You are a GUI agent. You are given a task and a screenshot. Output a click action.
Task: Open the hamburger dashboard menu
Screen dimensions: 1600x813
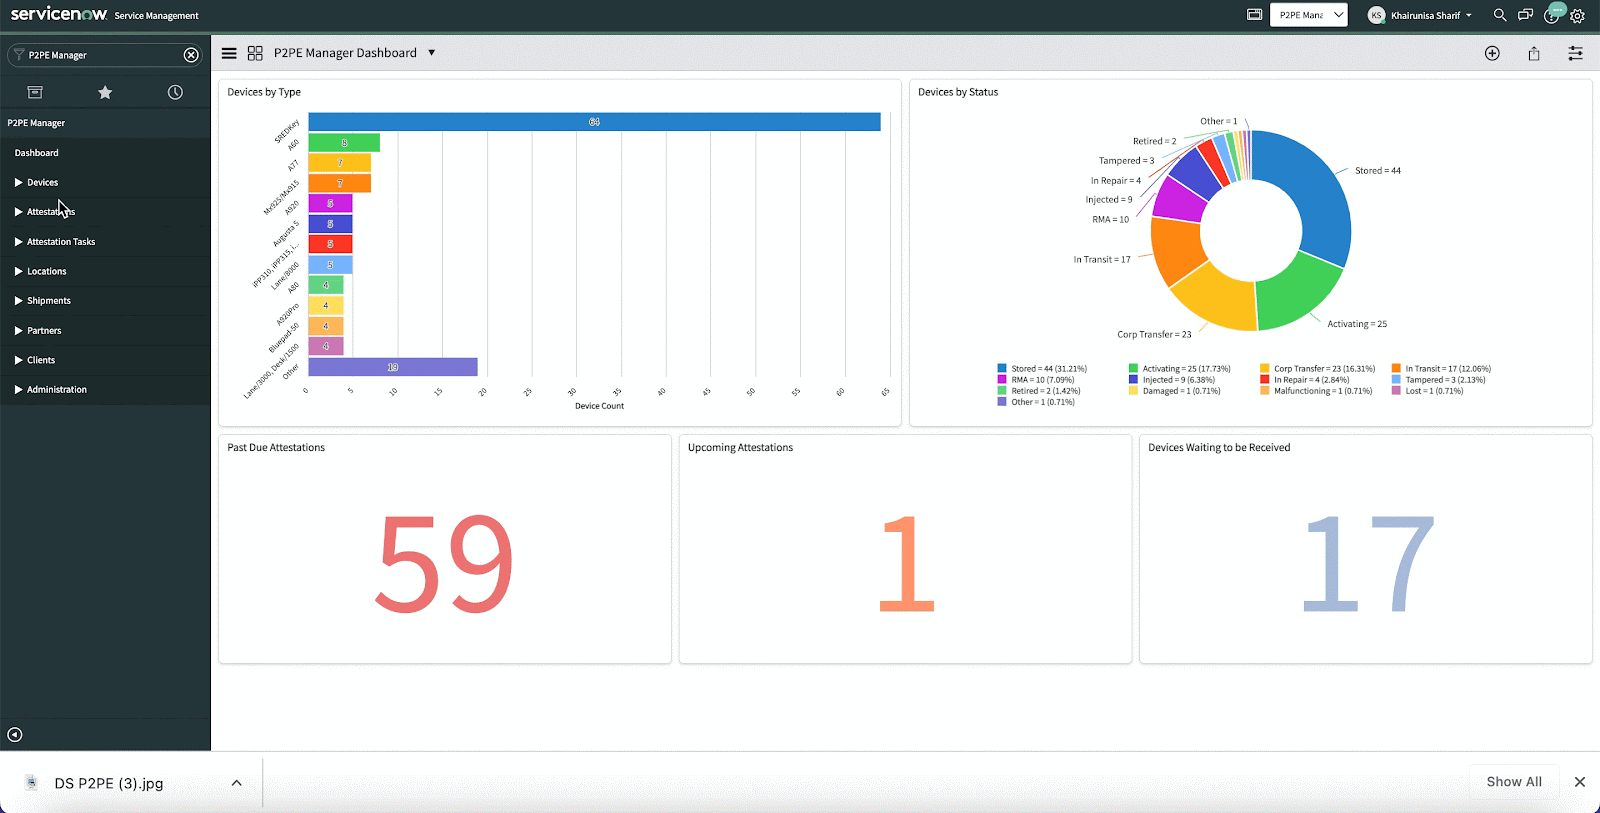229,53
